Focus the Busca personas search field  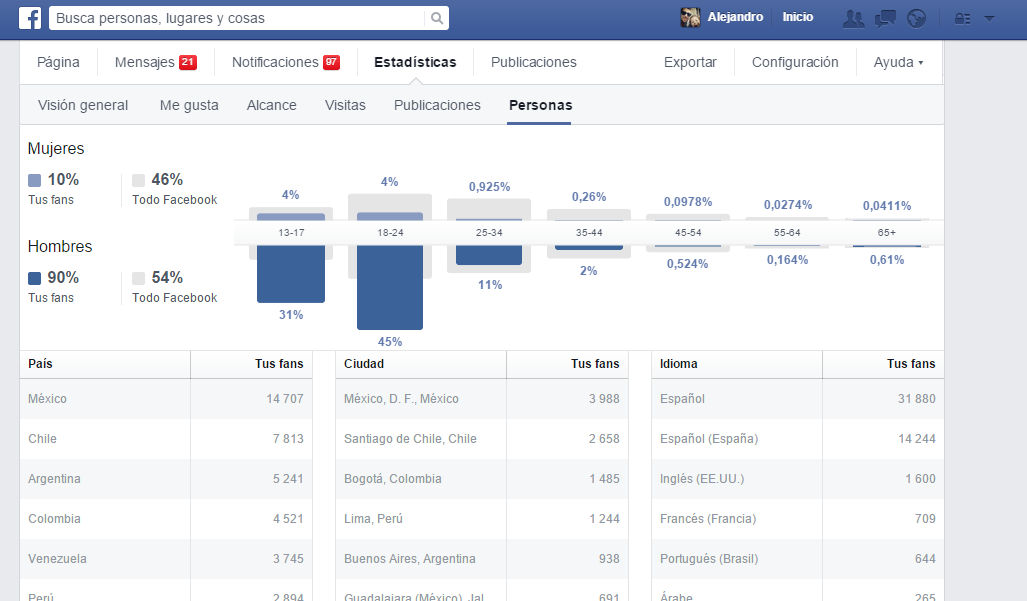click(236, 18)
